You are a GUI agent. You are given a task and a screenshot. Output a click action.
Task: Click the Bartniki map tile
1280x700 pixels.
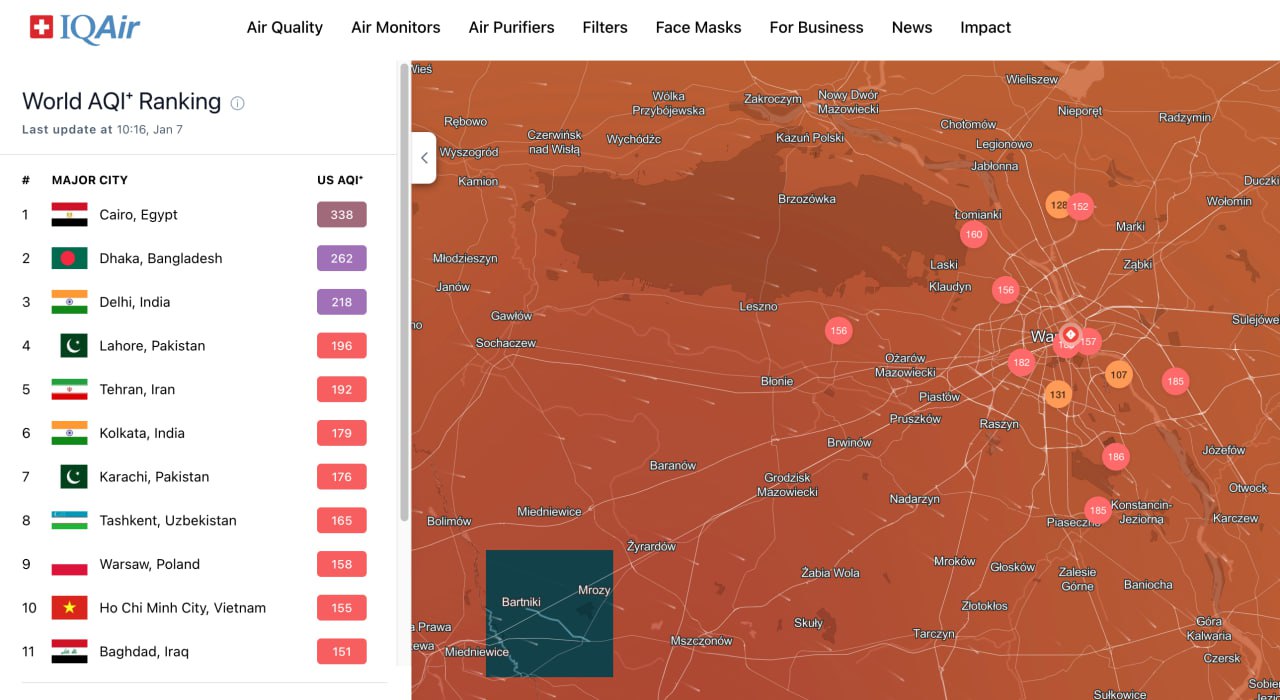click(x=549, y=613)
